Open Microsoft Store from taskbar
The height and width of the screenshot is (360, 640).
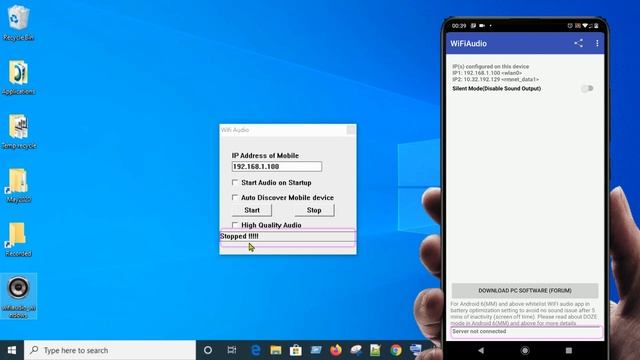pyautogui.click(x=296, y=350)
